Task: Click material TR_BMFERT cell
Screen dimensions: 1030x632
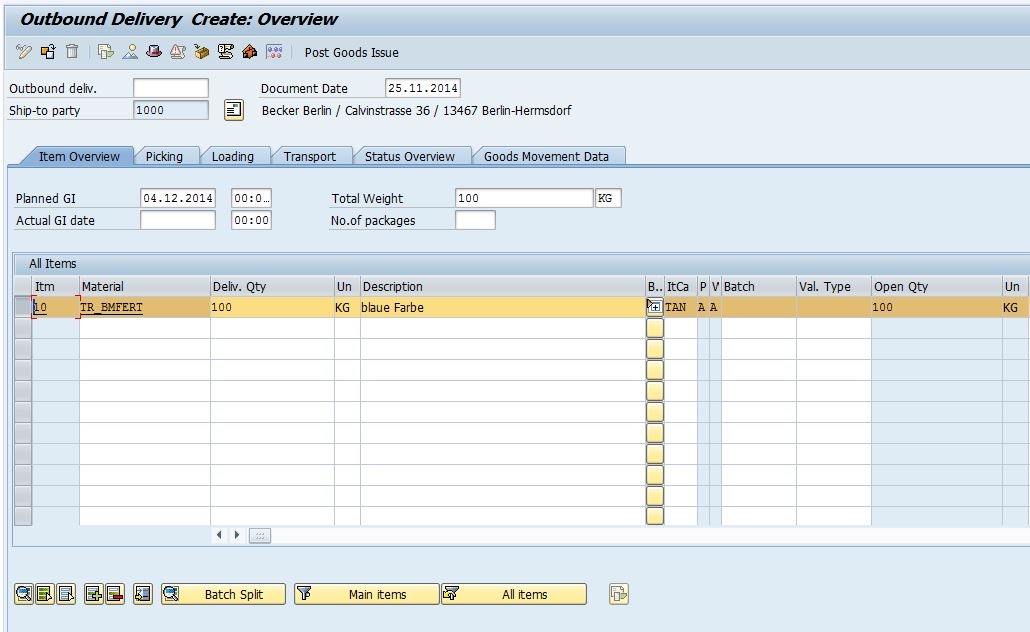Action: pyautogui.click(x=144, y=307)
